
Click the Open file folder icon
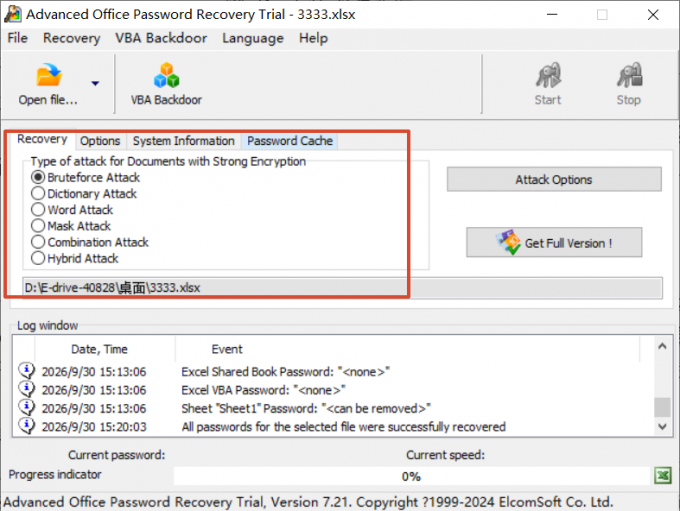point(49,75)
